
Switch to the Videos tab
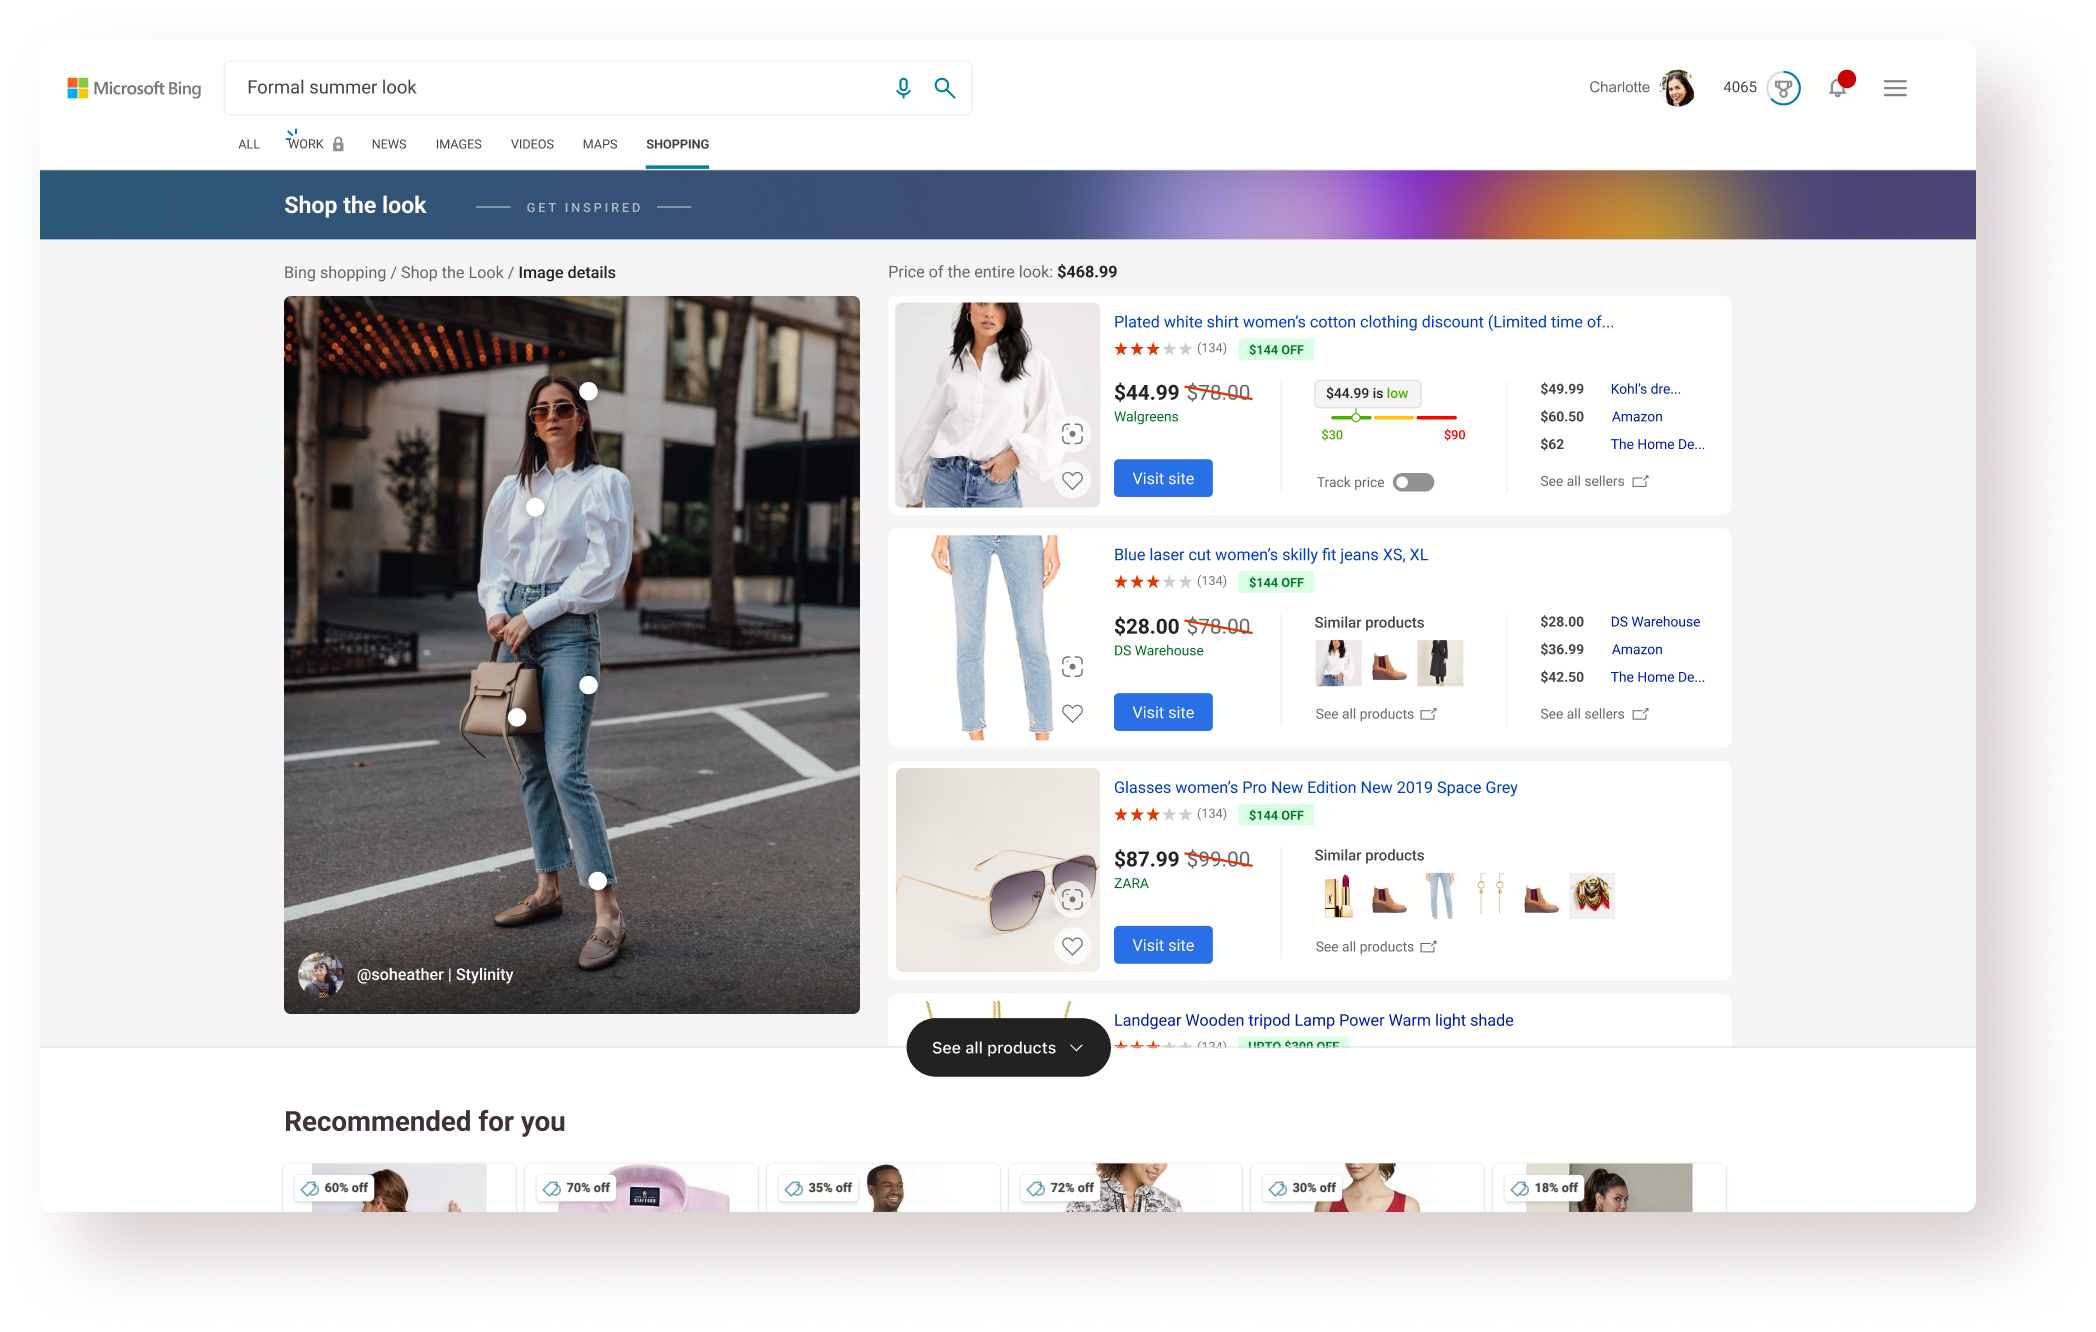pyautogui.click(x=532, y=144)
